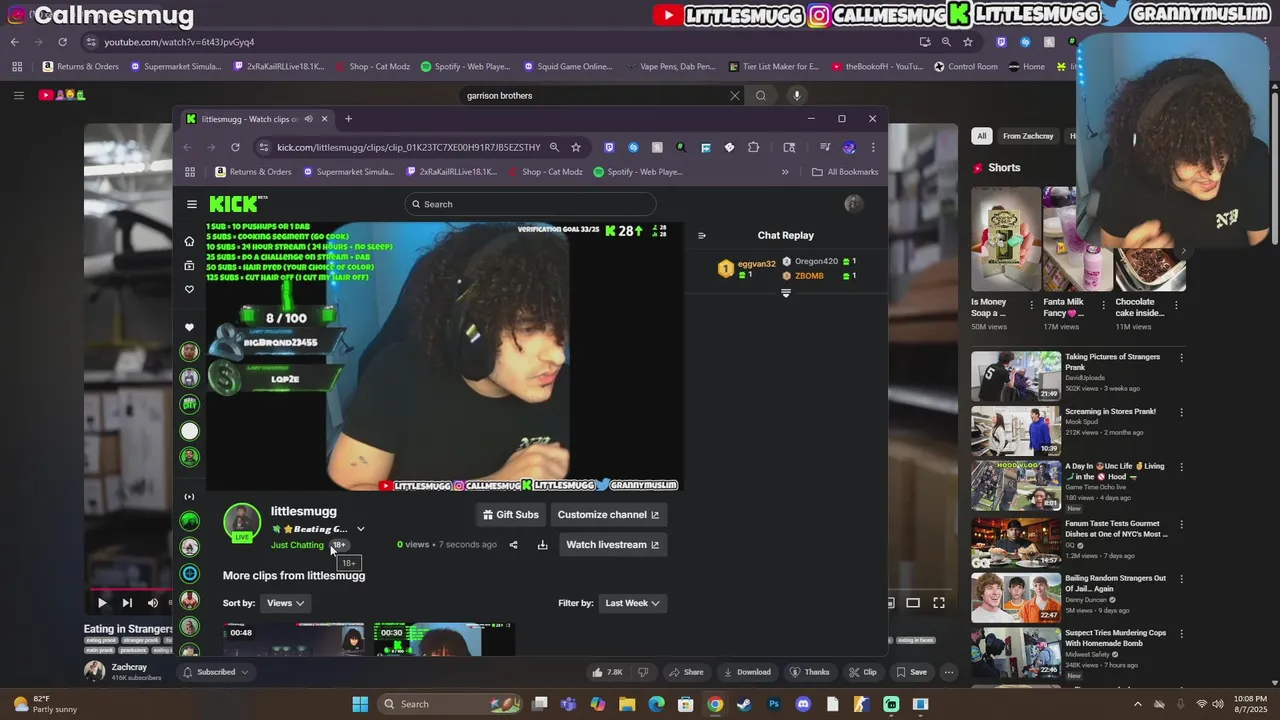Clear the 'garrison brothers' search text
Image resolution: width=1280 pixels, height=720 pixels.
pyautogui.click(x=735, y=96)
